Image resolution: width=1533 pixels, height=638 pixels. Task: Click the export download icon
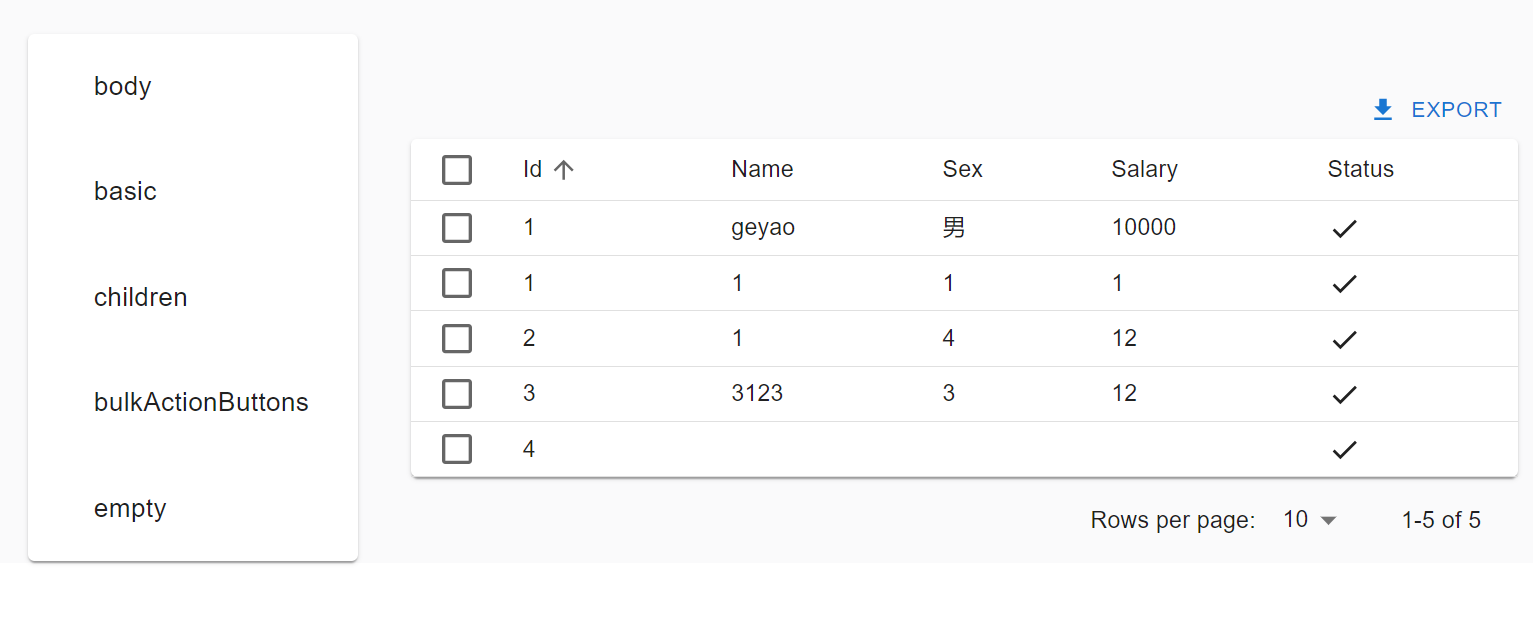[x=1383, y=110]
